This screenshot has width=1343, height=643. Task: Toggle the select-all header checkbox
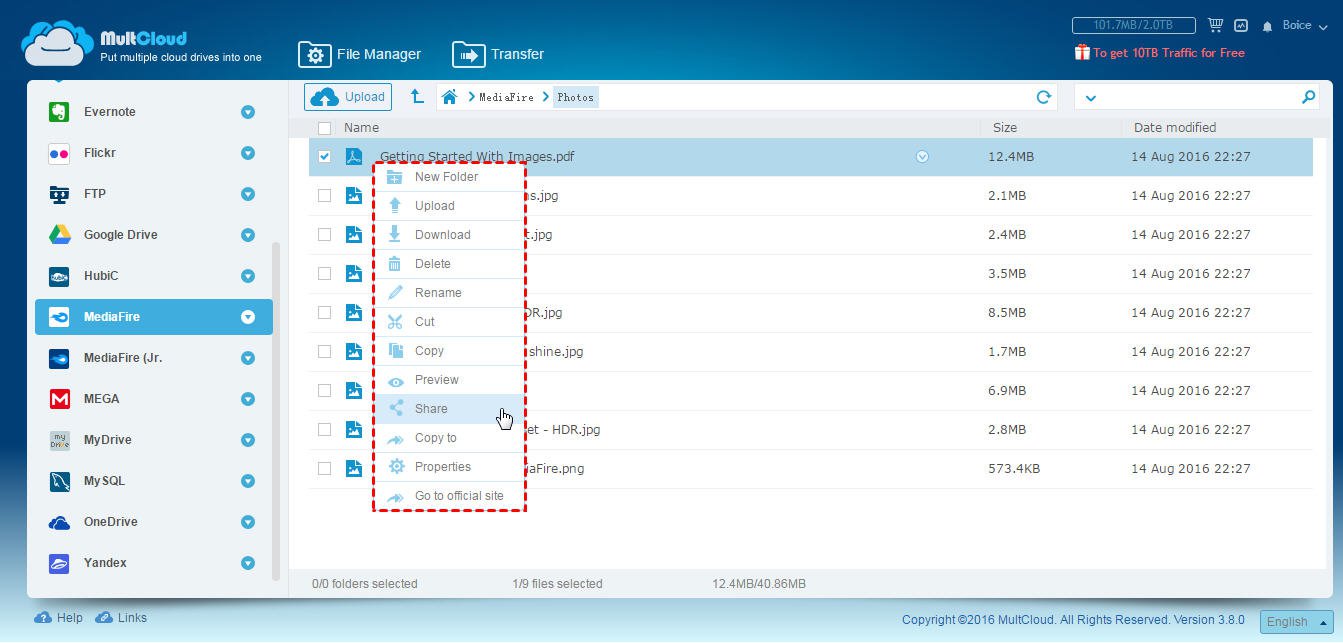pos(324,128)
